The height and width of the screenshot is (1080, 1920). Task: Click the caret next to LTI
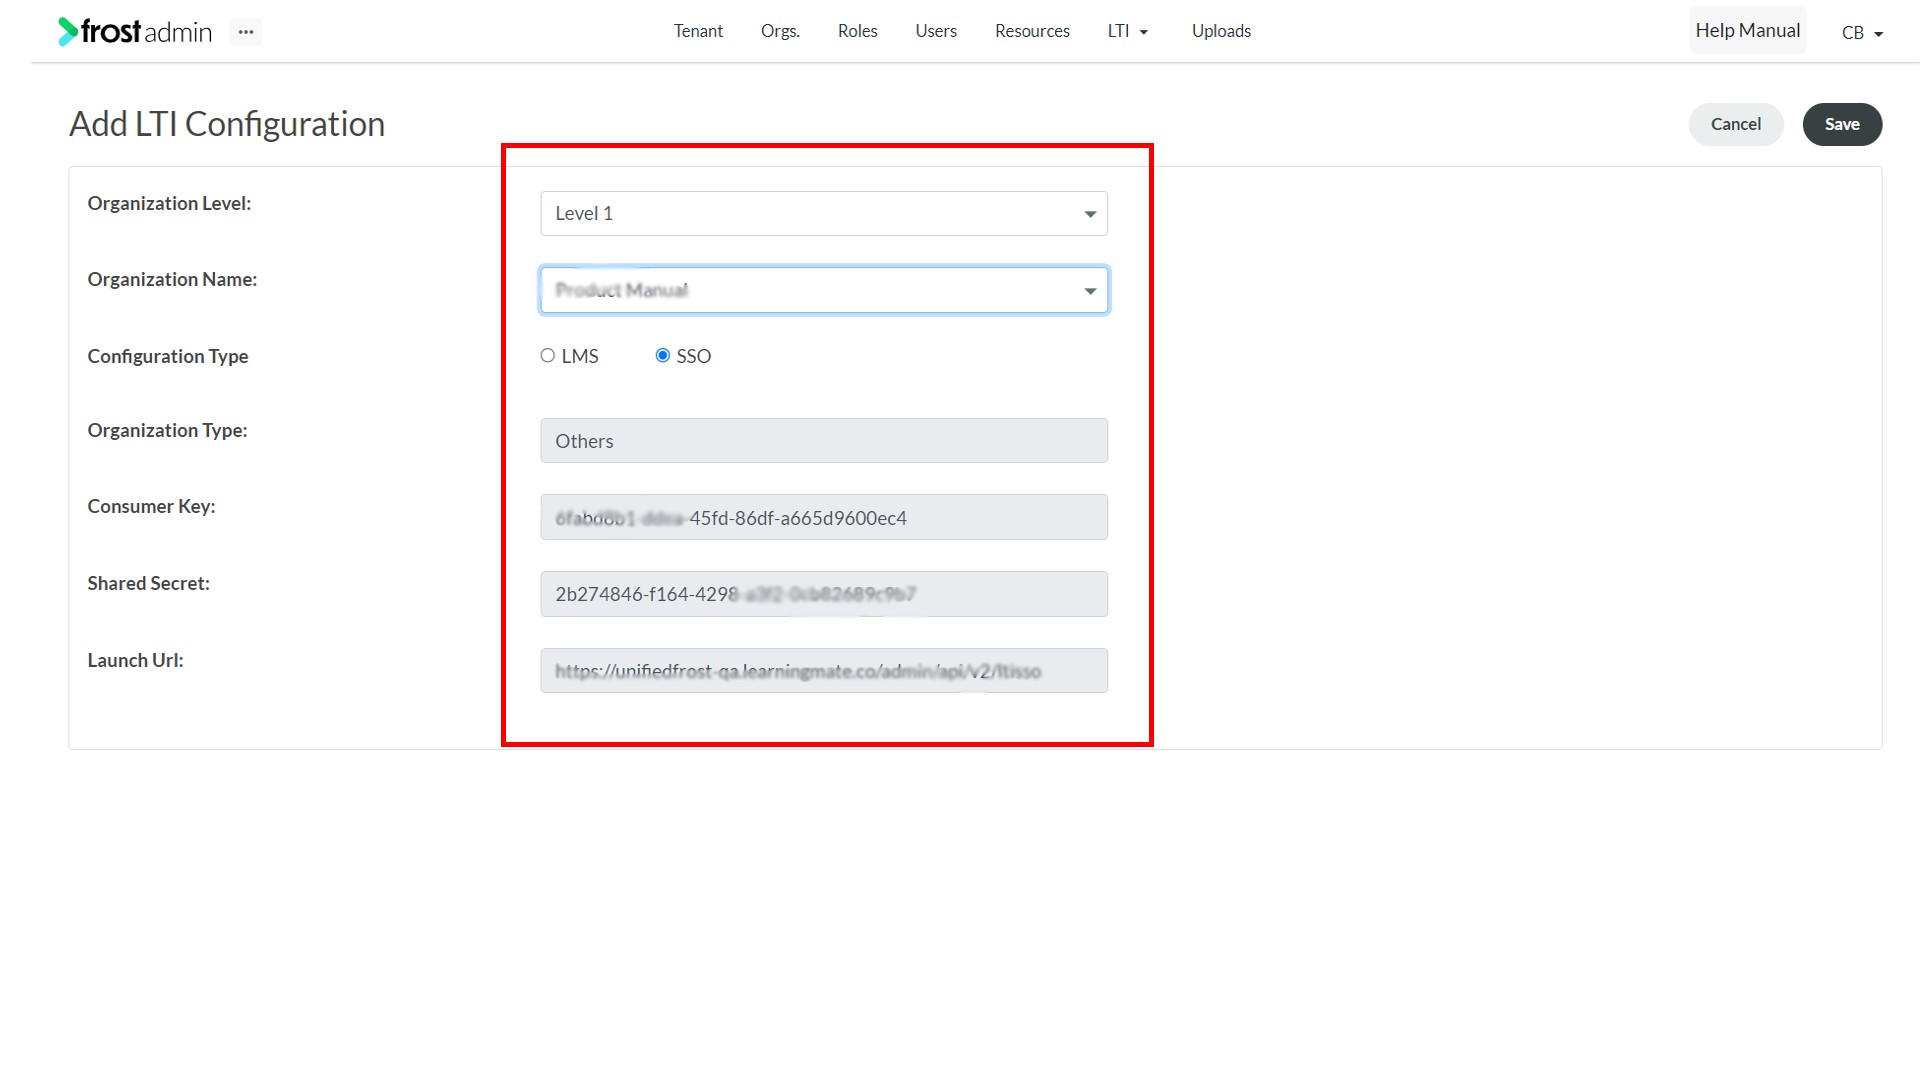click(1144, 33)
